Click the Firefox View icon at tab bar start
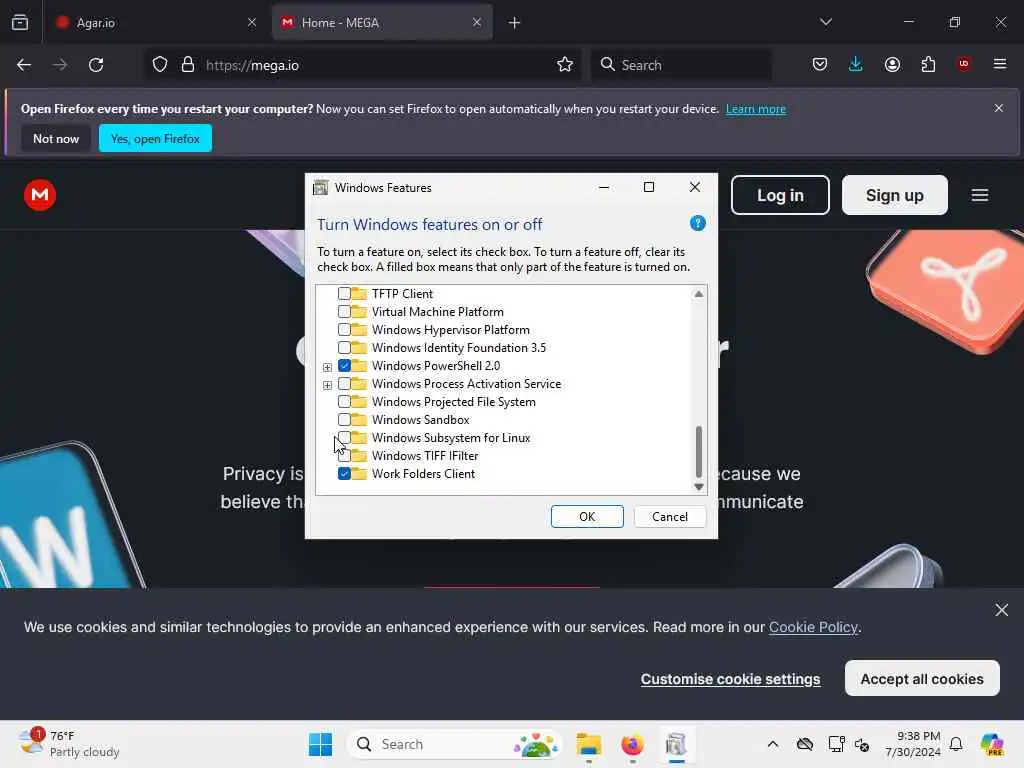 [x=20, y=22]
